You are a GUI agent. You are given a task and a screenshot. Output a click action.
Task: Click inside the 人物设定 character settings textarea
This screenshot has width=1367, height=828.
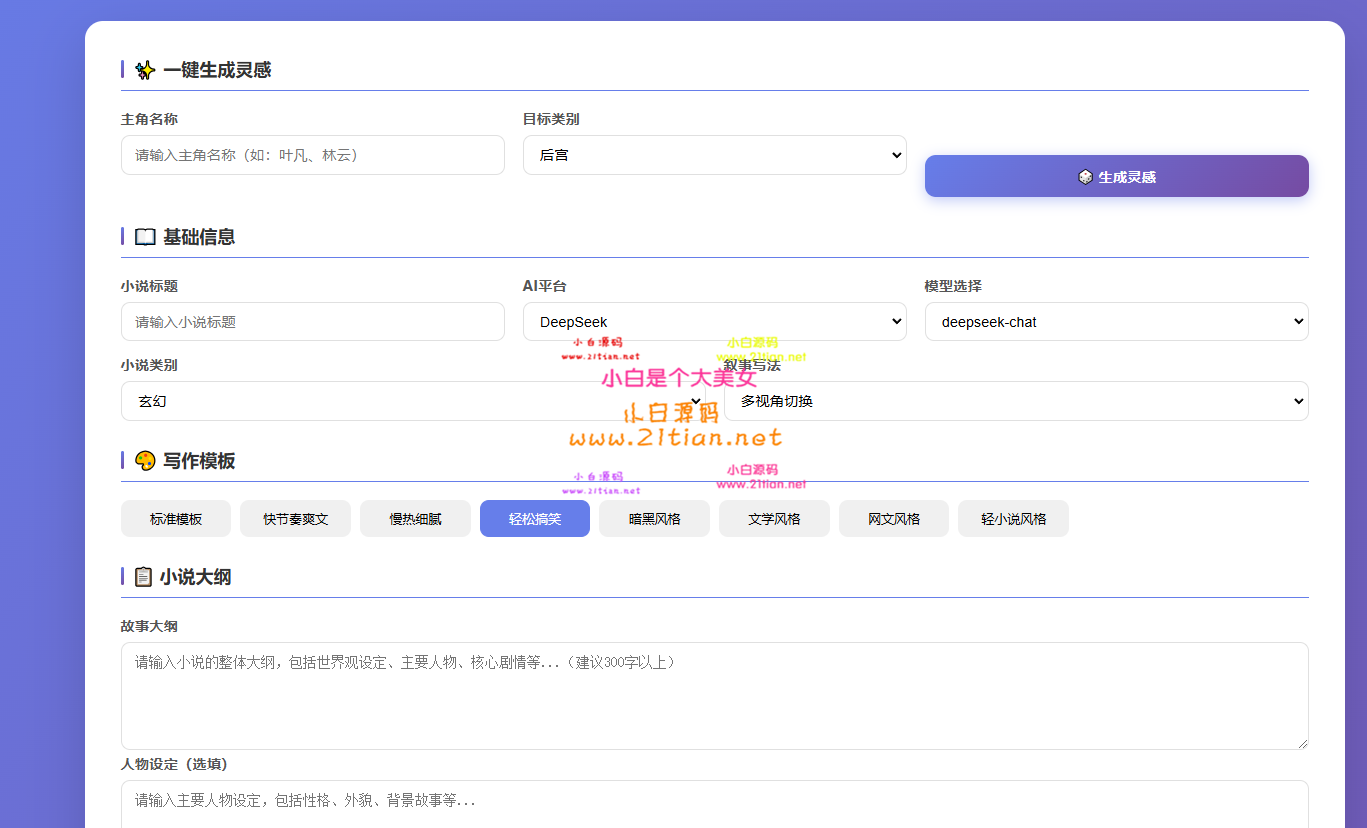point(715,804)
